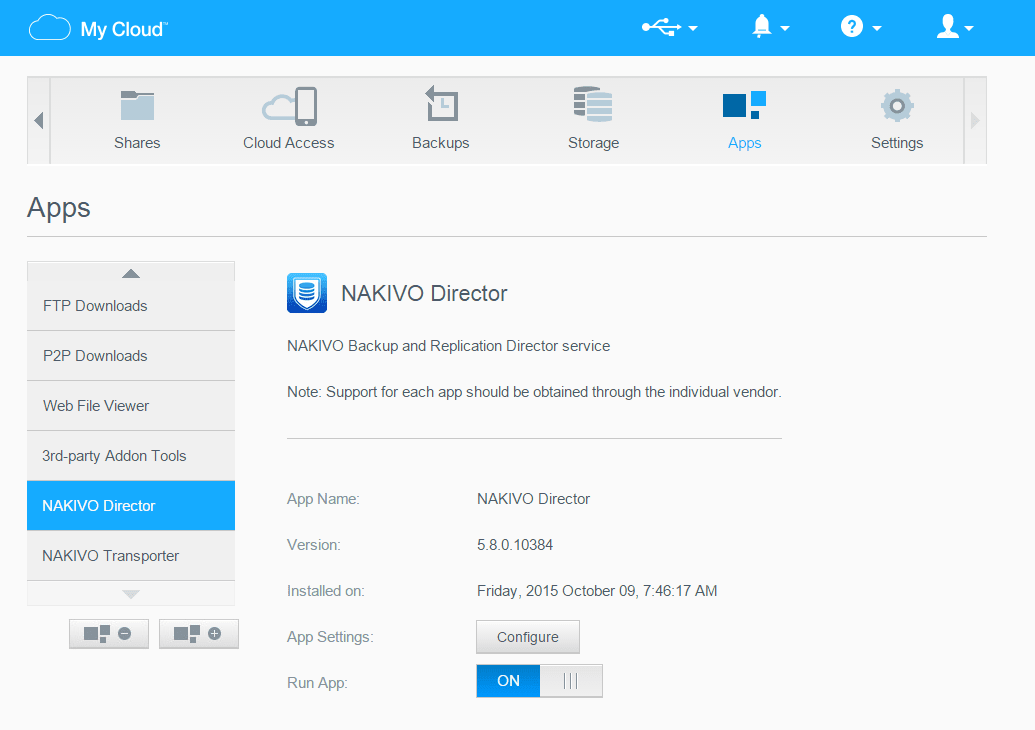This screenshot has height=730, width=1035.
Task: Move navigation bar left with arrow
Action: point(39,120)
